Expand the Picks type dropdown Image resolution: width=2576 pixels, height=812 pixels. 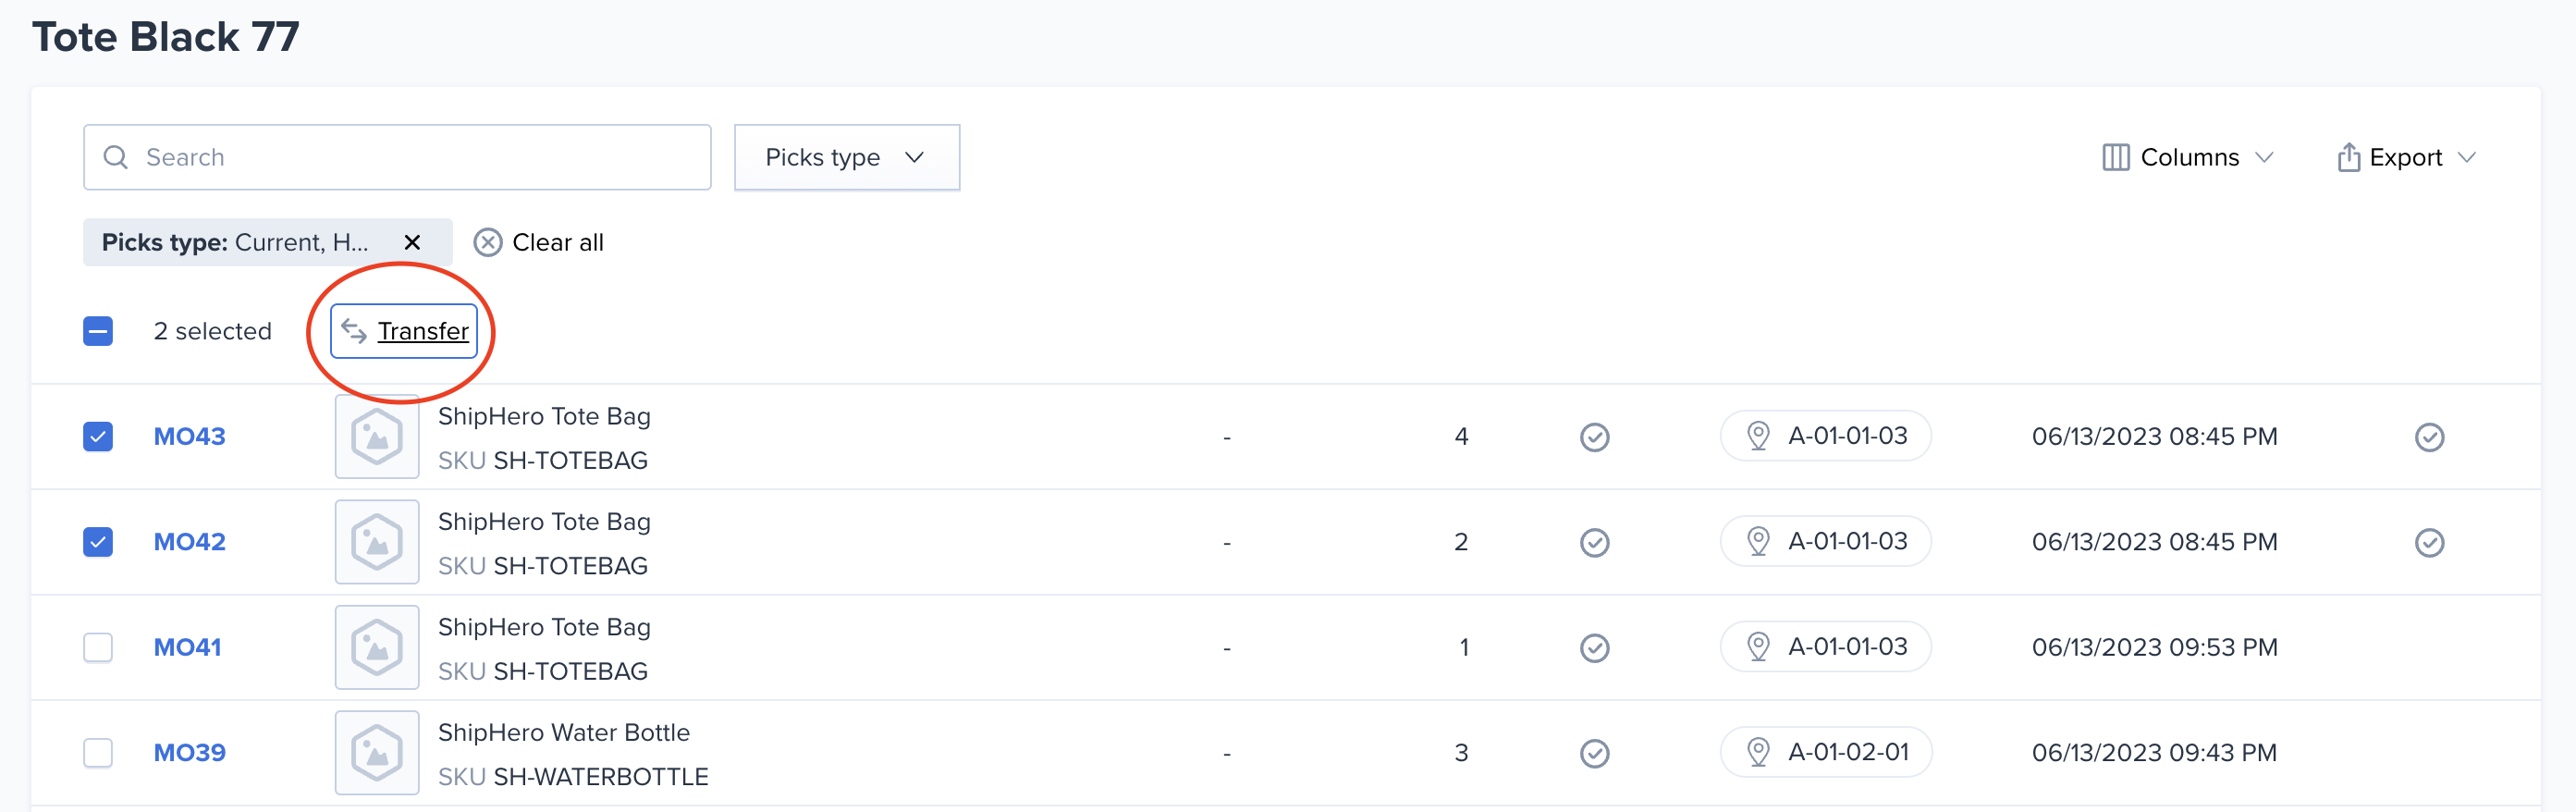pyautogui.click(x=847, y=157)
